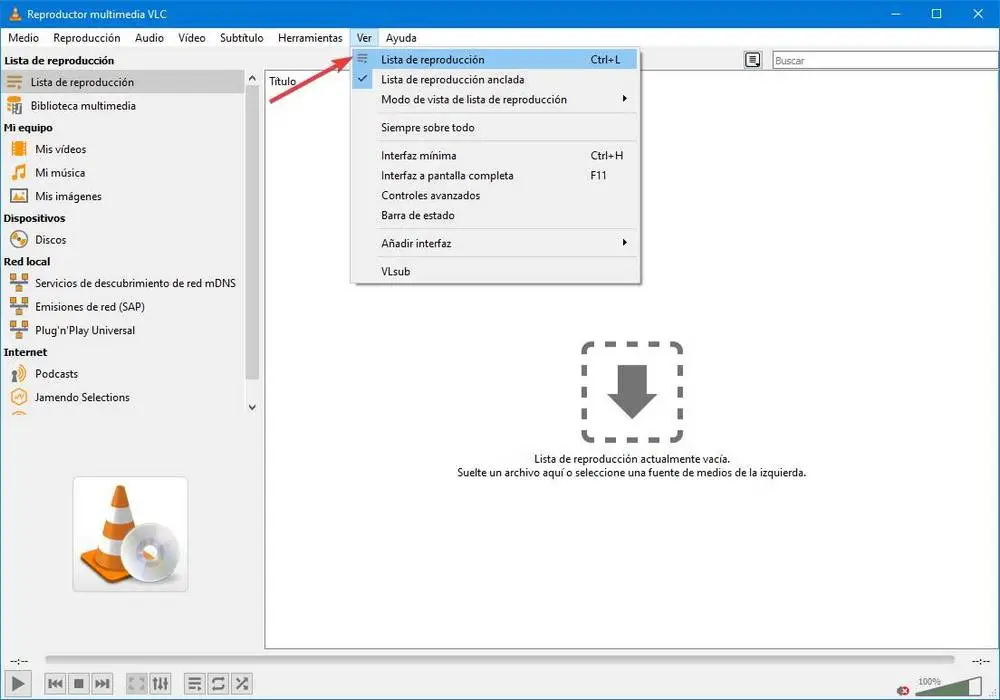
Task: Click the elapsed time label
Action: [x=19, y=661]
